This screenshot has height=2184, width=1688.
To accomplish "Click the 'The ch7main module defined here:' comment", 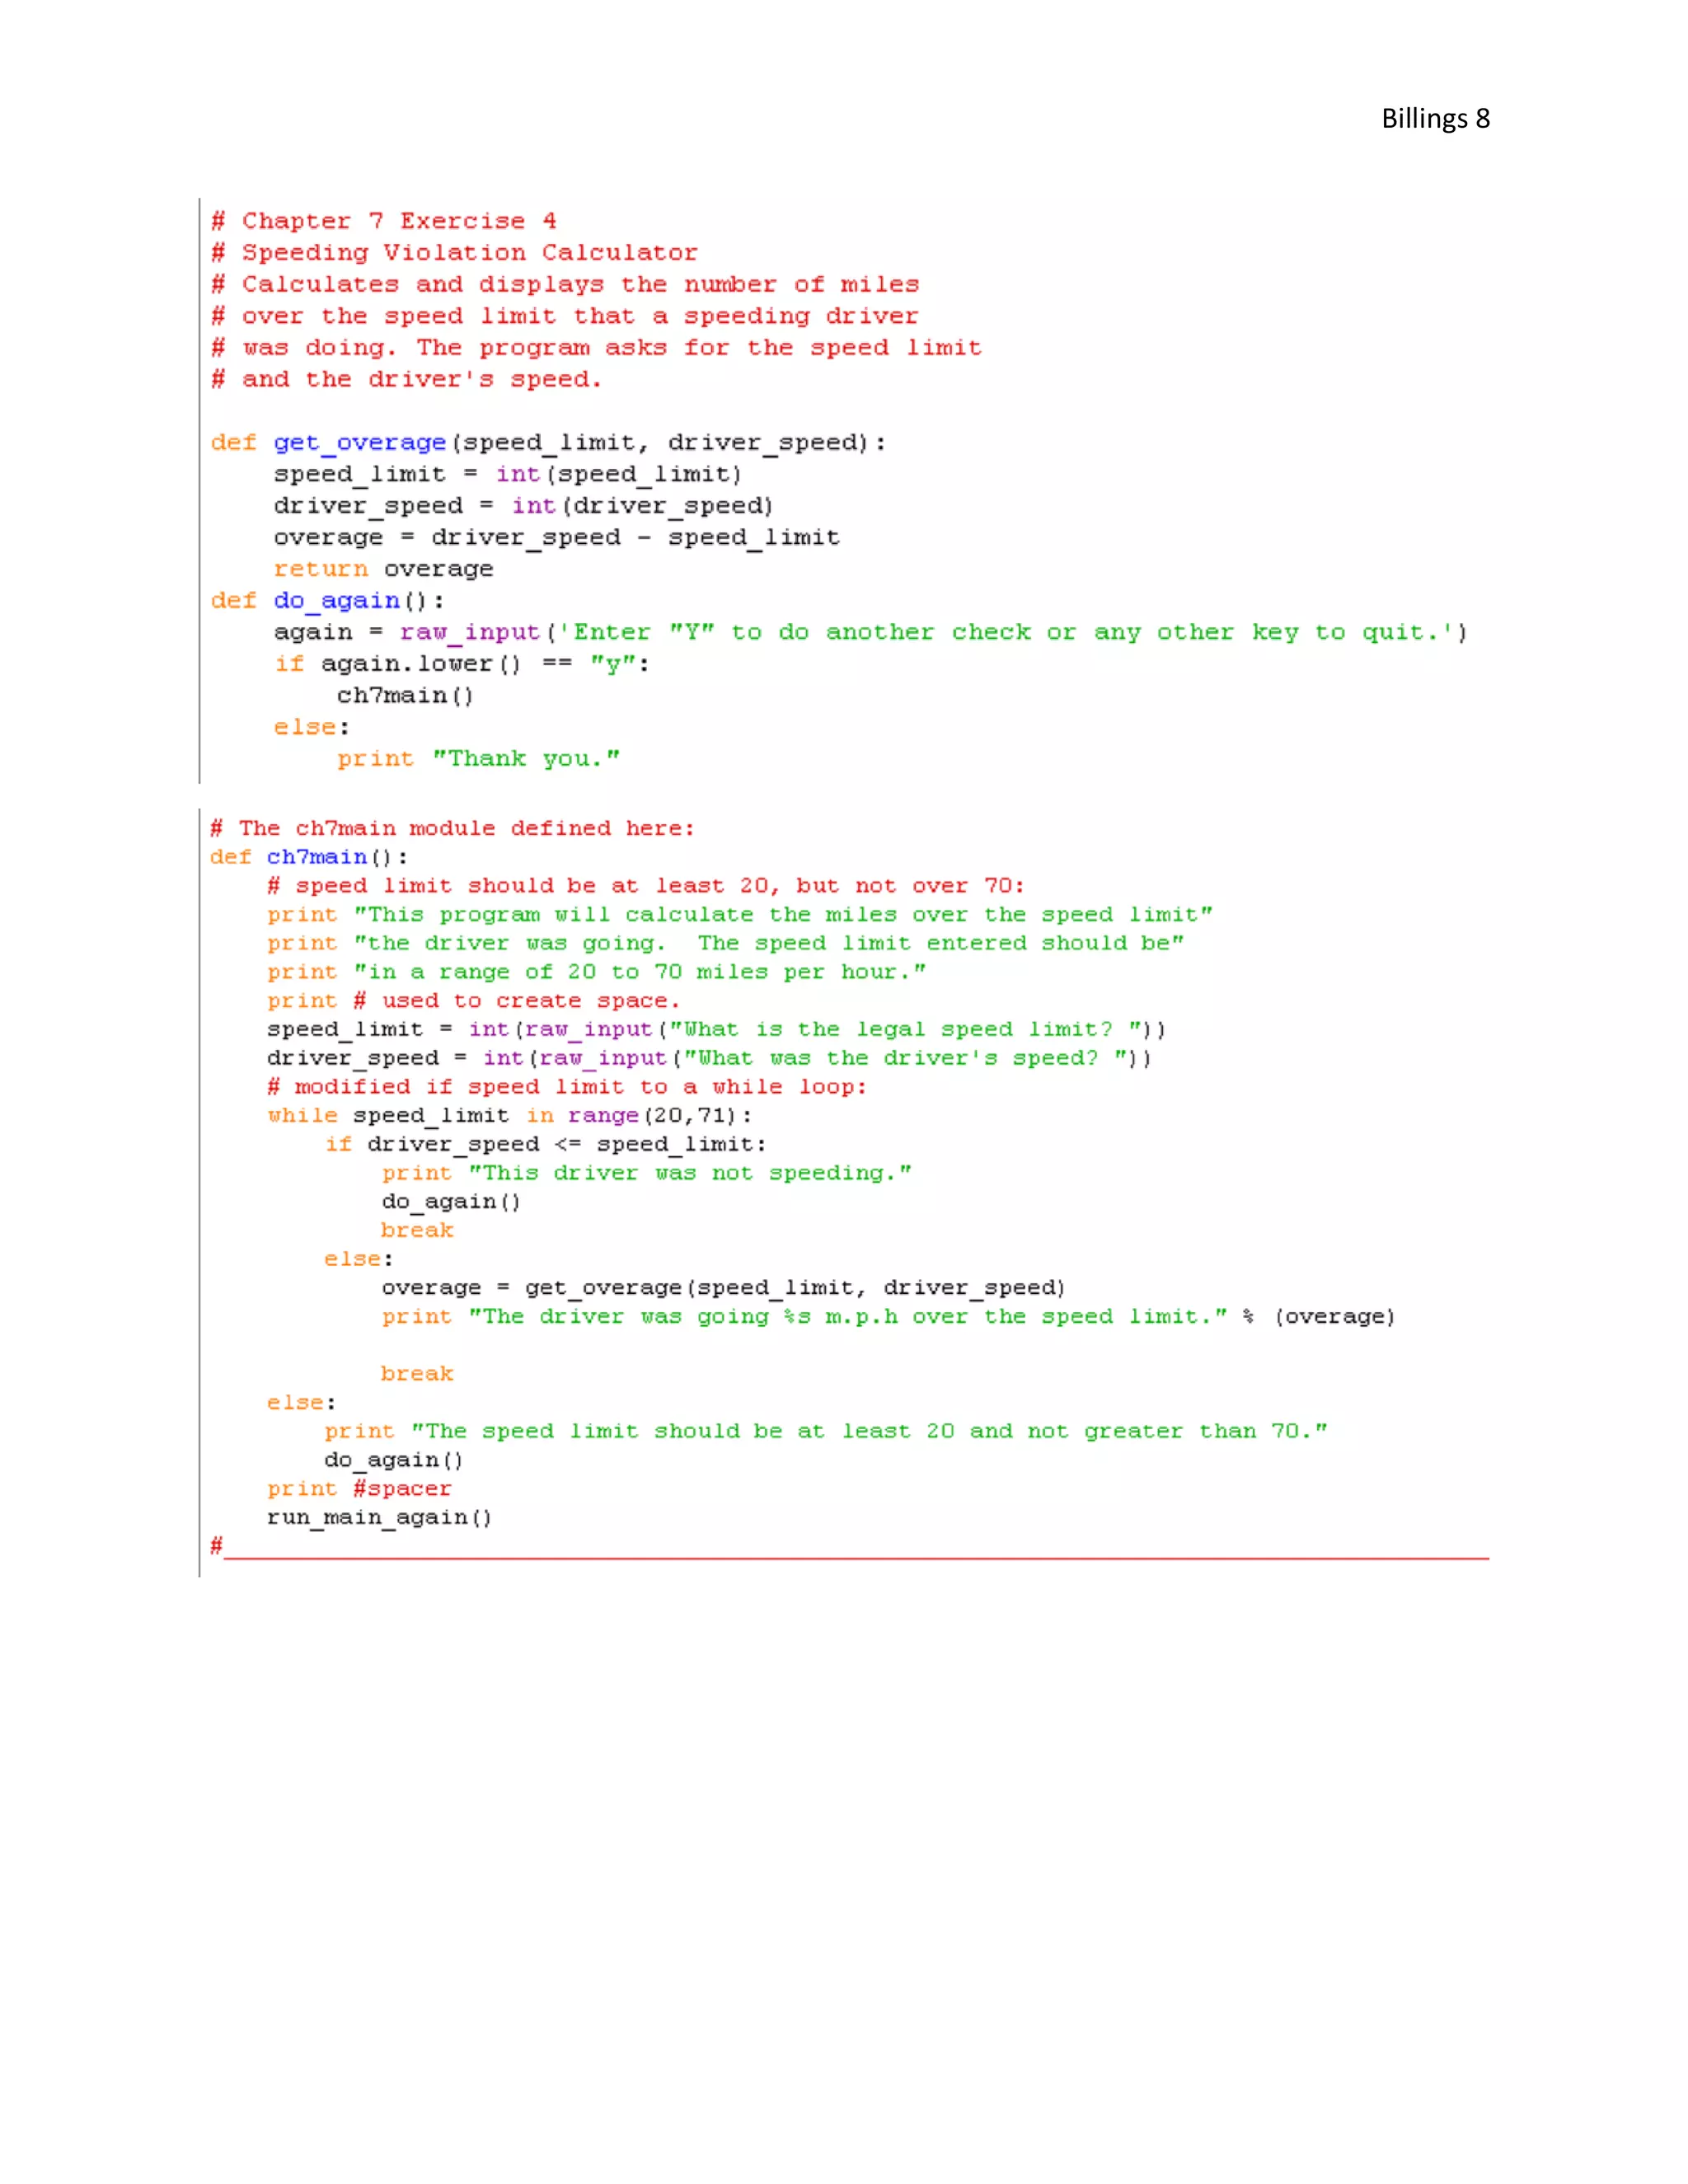I will pyautogui.click(x=452, y=828).
